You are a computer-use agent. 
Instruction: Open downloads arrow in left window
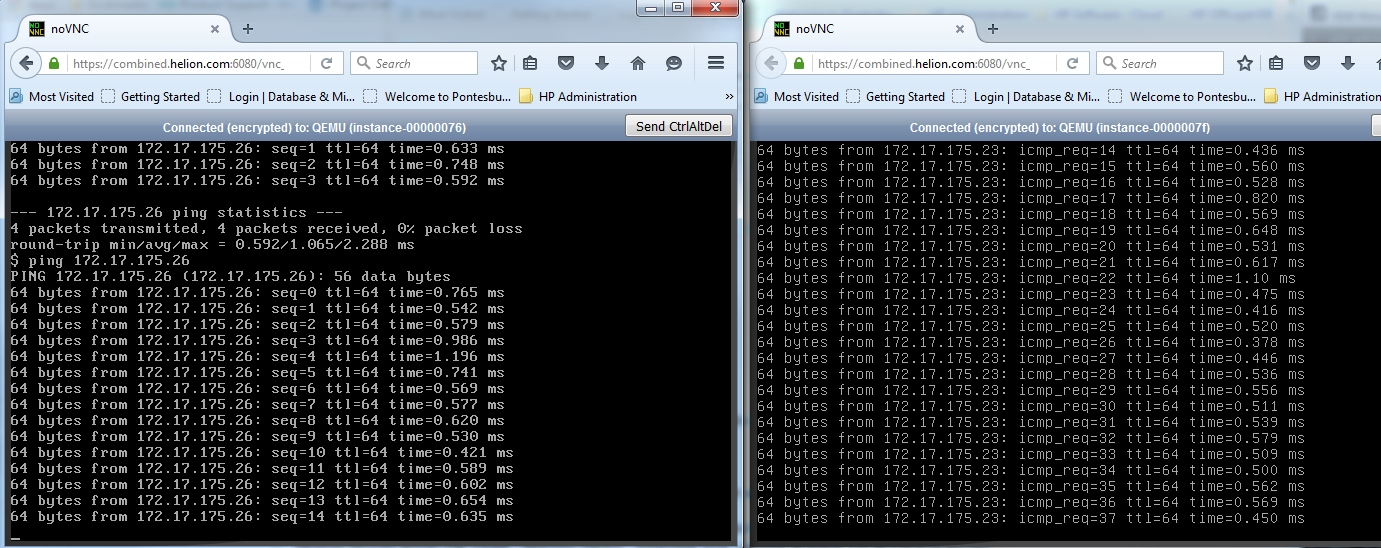602,63
